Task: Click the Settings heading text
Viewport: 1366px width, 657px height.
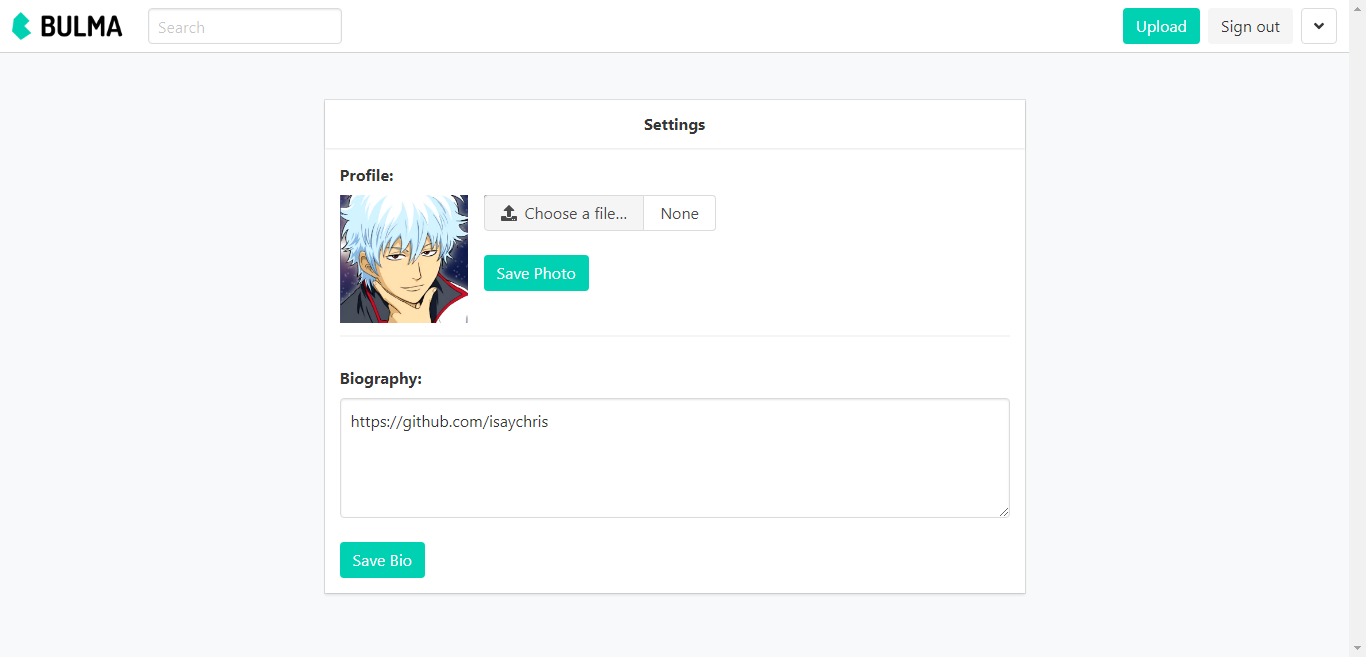Action: click(x=675, y=125)
